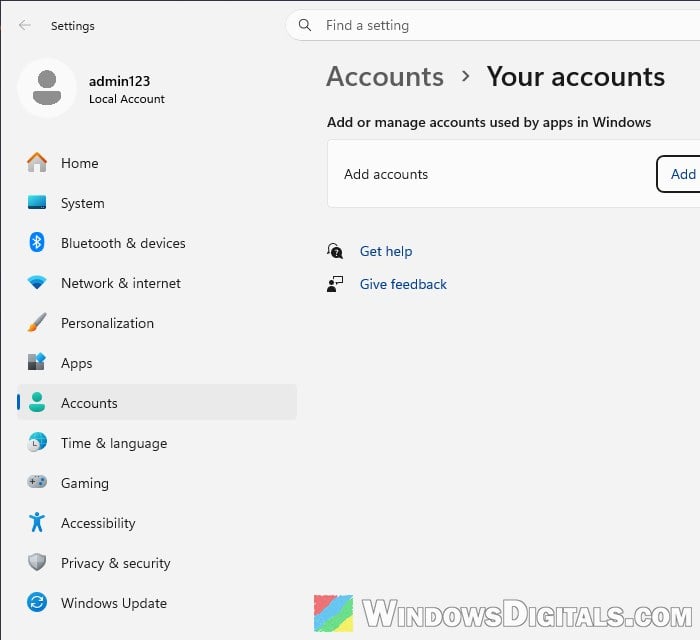Focus the Find a setting search box
Viewport: 700px width, 640px height.
point(493,25)
